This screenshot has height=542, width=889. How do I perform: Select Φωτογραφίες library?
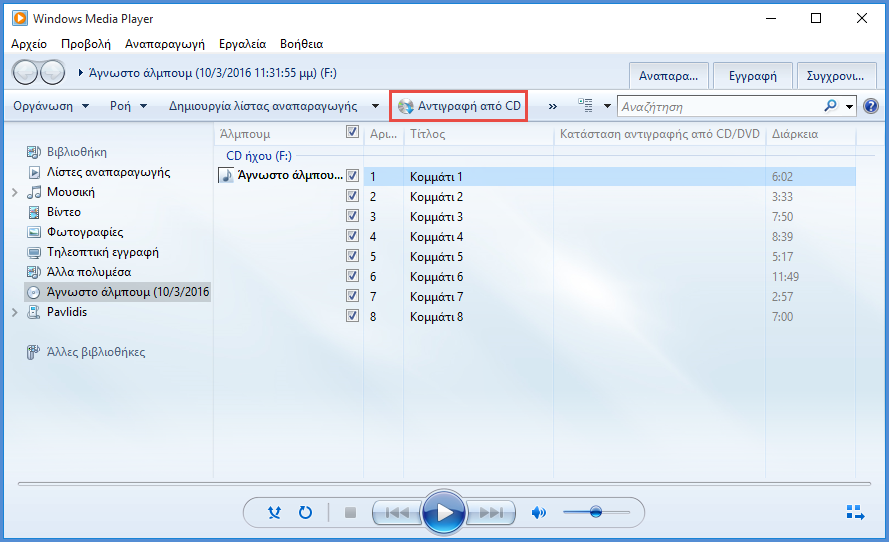84,232
